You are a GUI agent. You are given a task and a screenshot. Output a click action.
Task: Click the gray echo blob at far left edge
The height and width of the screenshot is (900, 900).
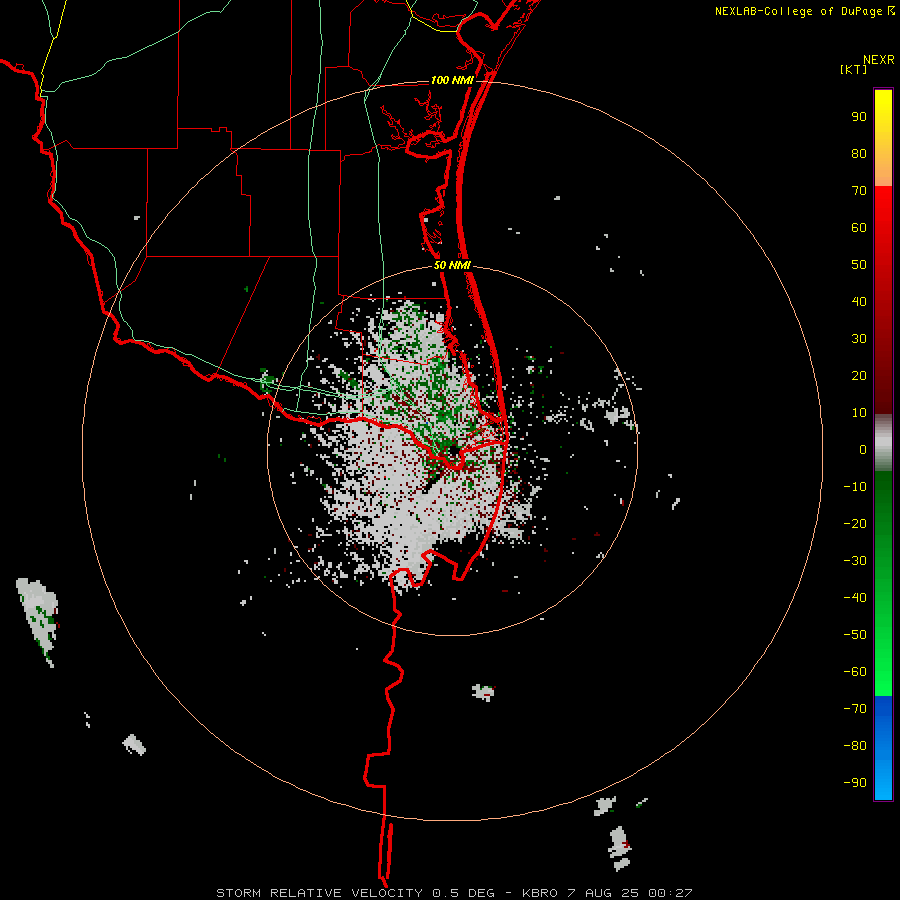[x=38, y=622]
